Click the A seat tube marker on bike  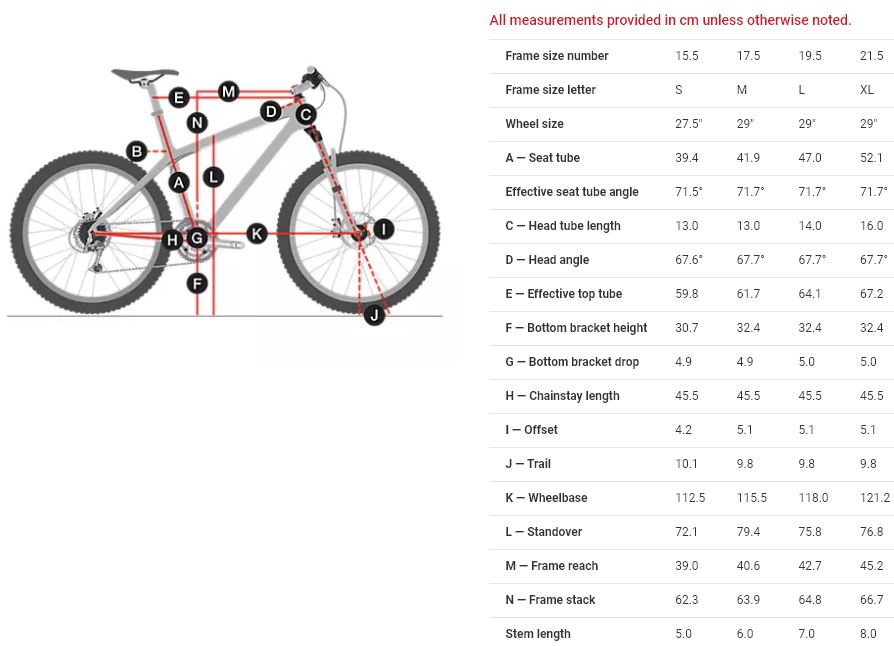click(x=179, y=182)
